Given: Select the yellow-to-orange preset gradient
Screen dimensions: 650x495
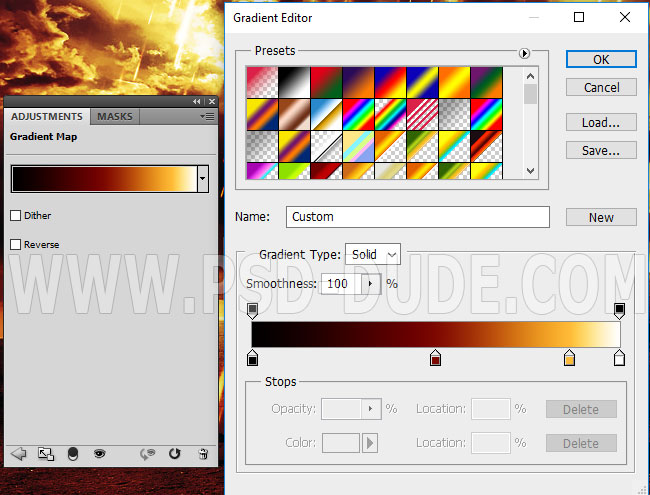Looking at the screenshot, I should 454,82.
